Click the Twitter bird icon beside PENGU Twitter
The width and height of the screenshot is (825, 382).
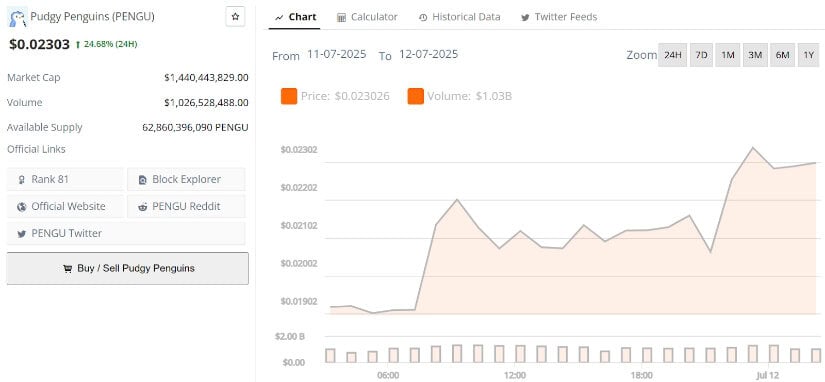click(x=22, y=234)
